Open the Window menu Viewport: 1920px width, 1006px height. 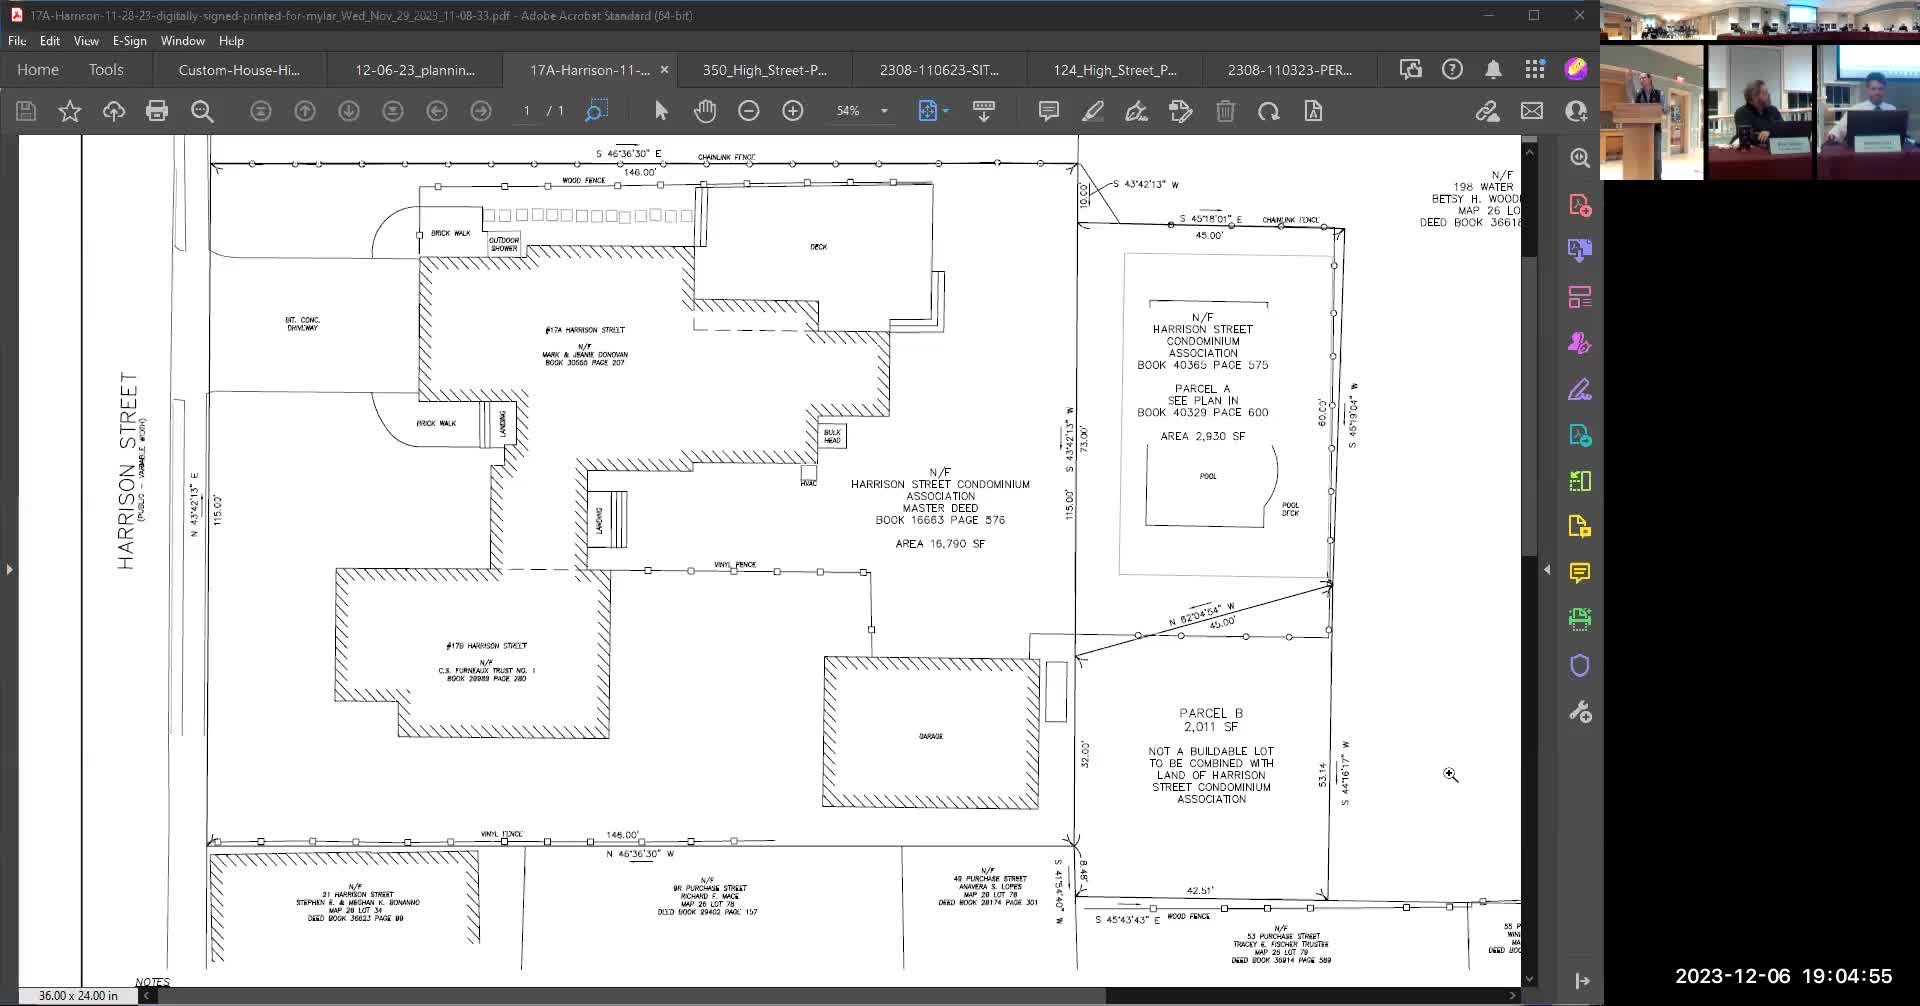click(182, 41)
